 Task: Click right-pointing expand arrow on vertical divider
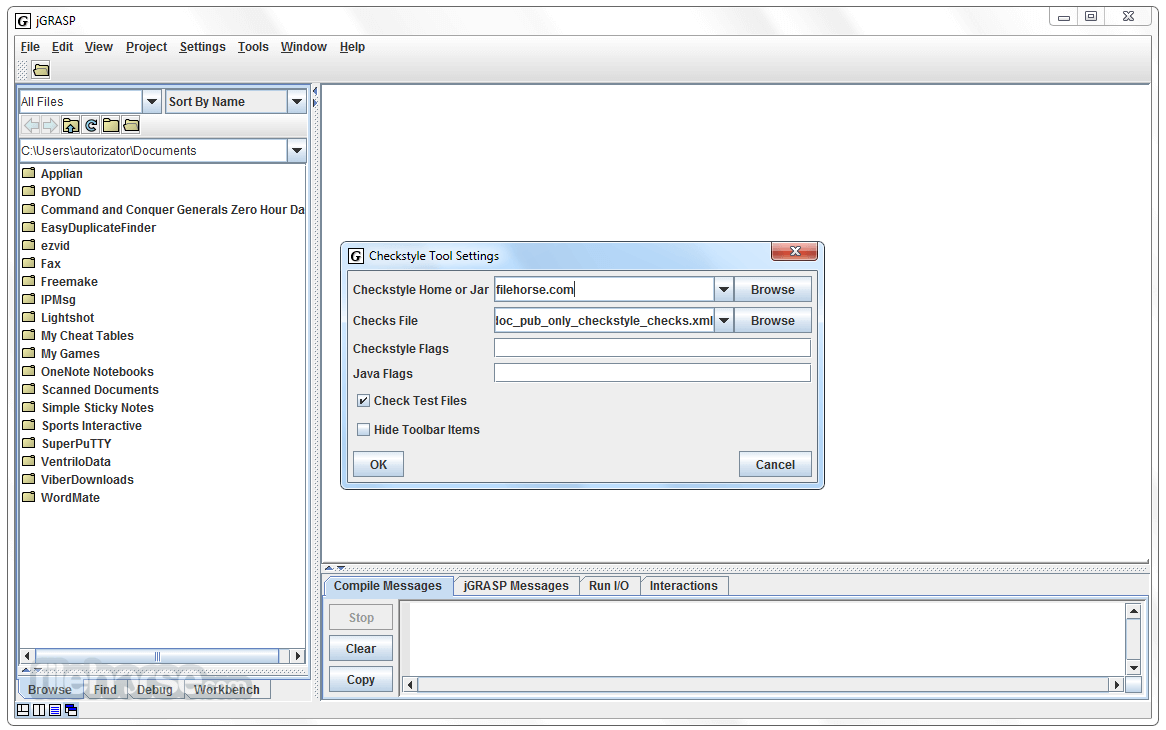pyautogui.click(x=315, y=103)
